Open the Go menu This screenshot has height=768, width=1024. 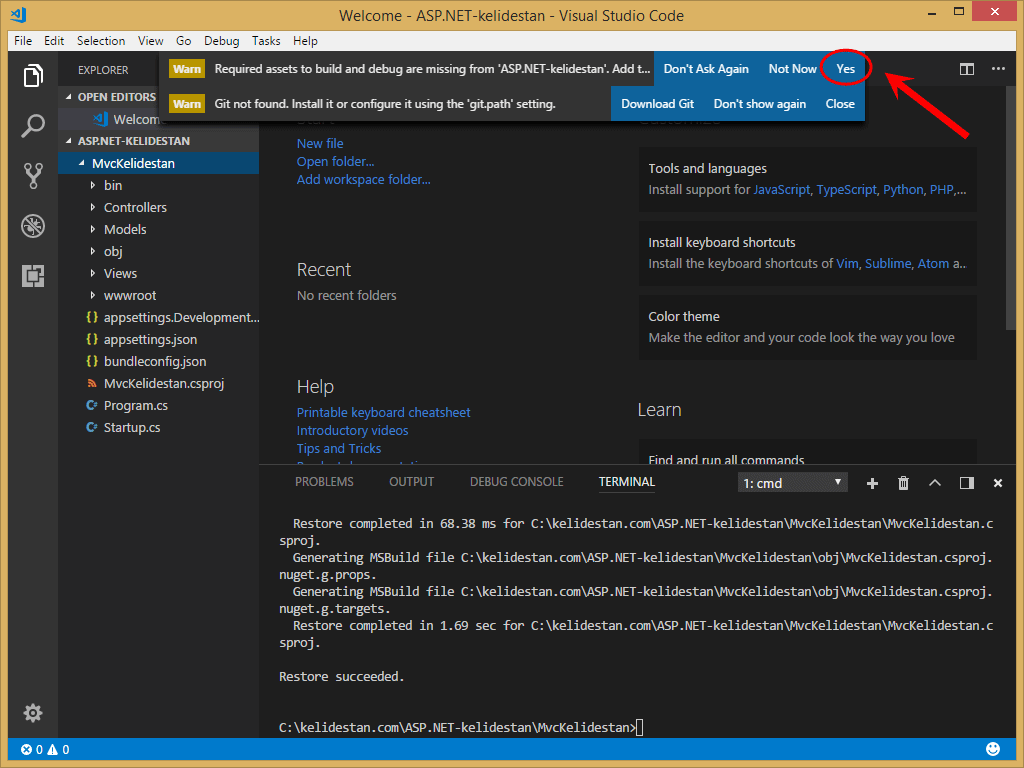tap(184, 40)
